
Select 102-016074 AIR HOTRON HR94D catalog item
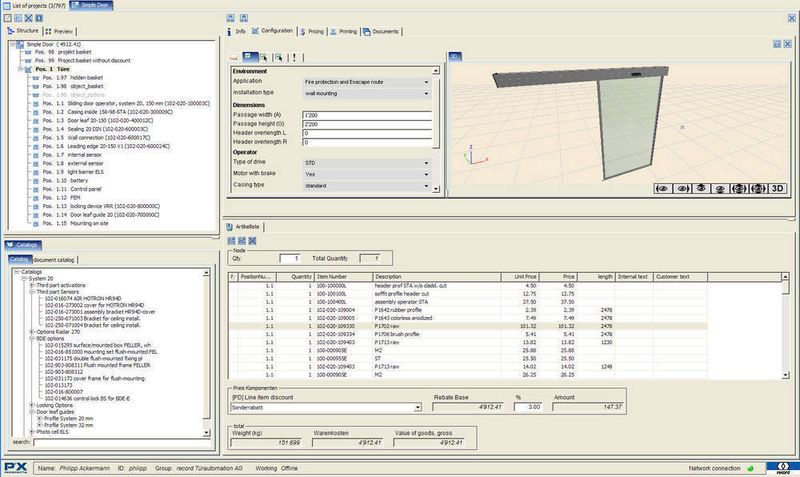pyautogui.click(x=83, y=298)
